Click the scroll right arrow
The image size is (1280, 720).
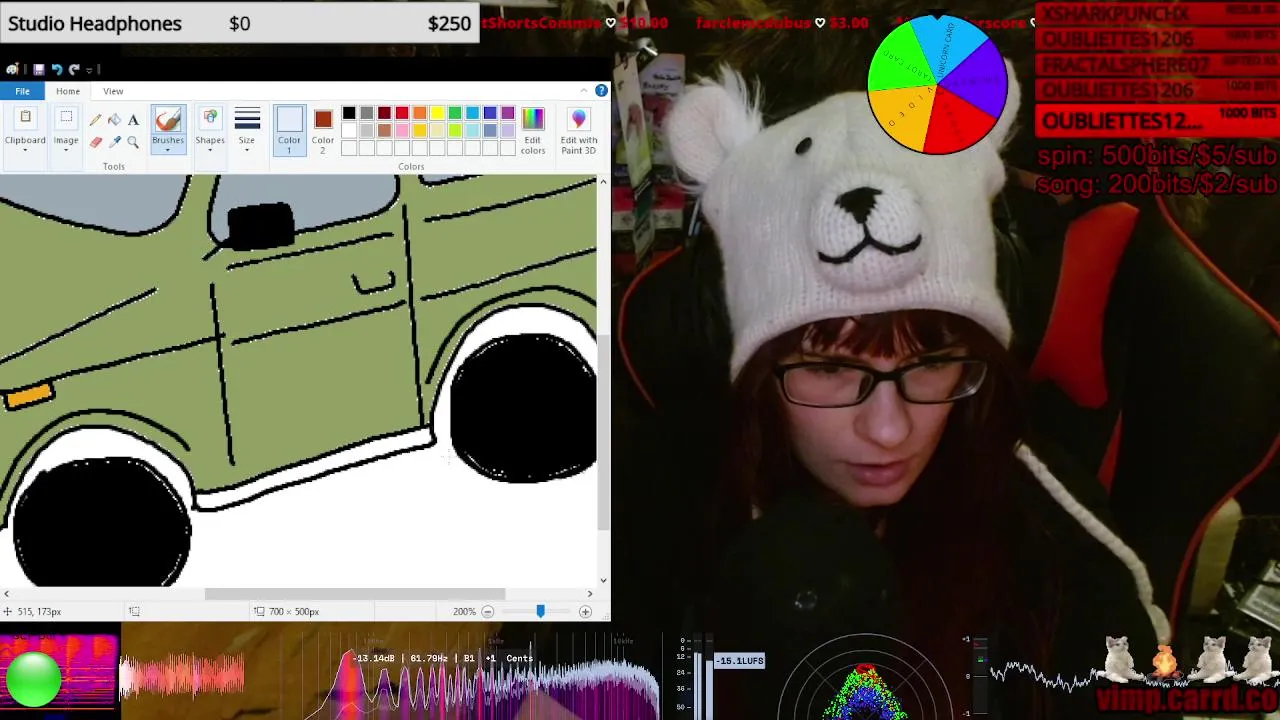point(589,594)
